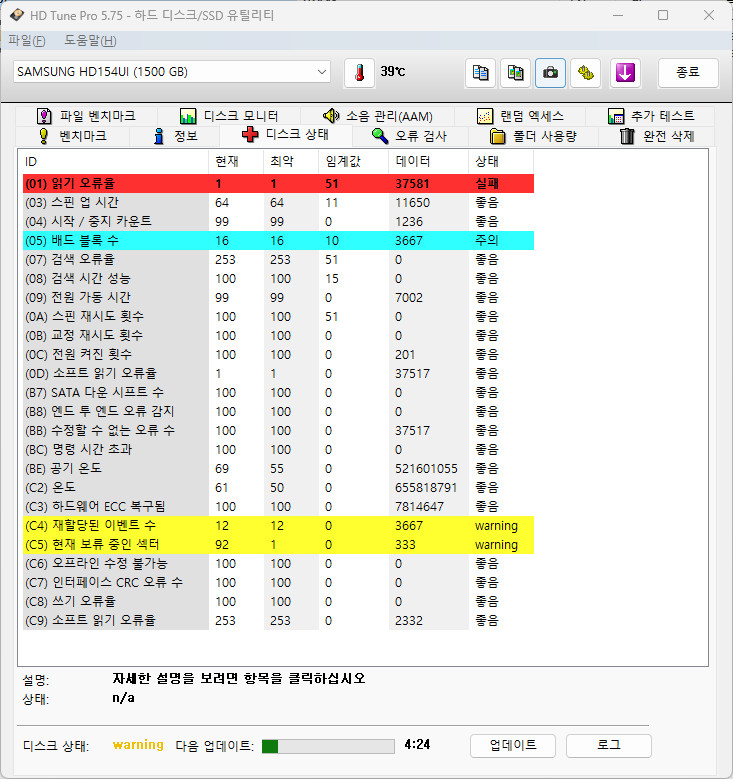Image resolution: width=733 pixels, height=779 pixels.
Task: Click the 데이터 column header
Action: [428, 161]
